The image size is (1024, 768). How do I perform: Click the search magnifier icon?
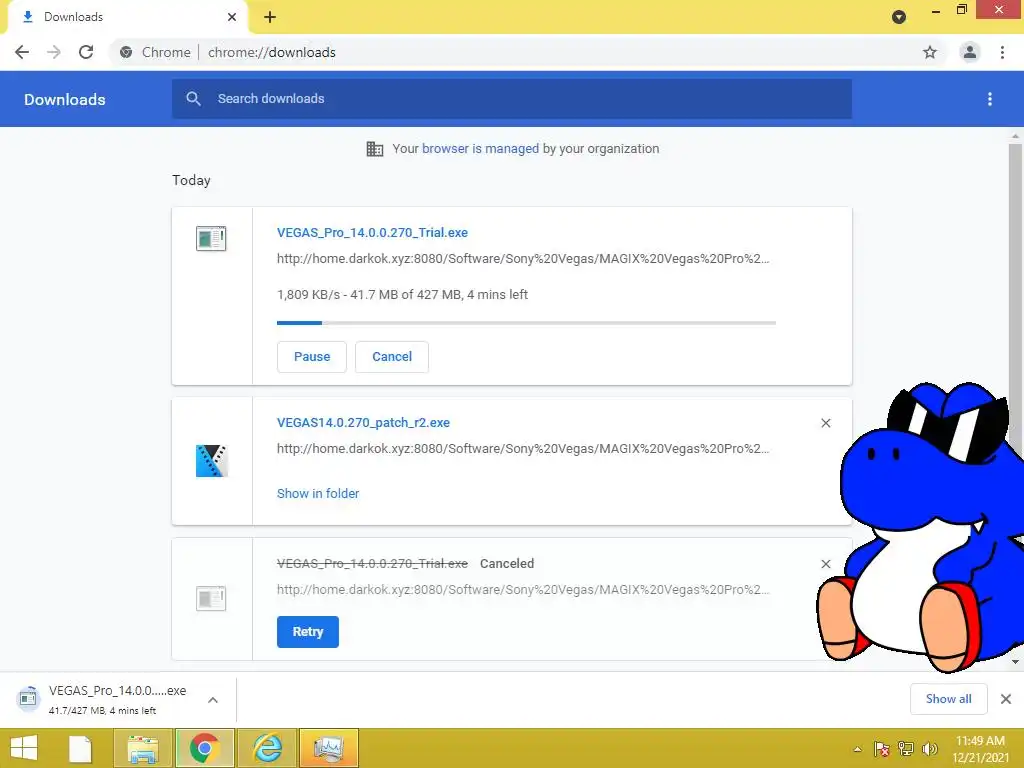[x=193, y=99]
